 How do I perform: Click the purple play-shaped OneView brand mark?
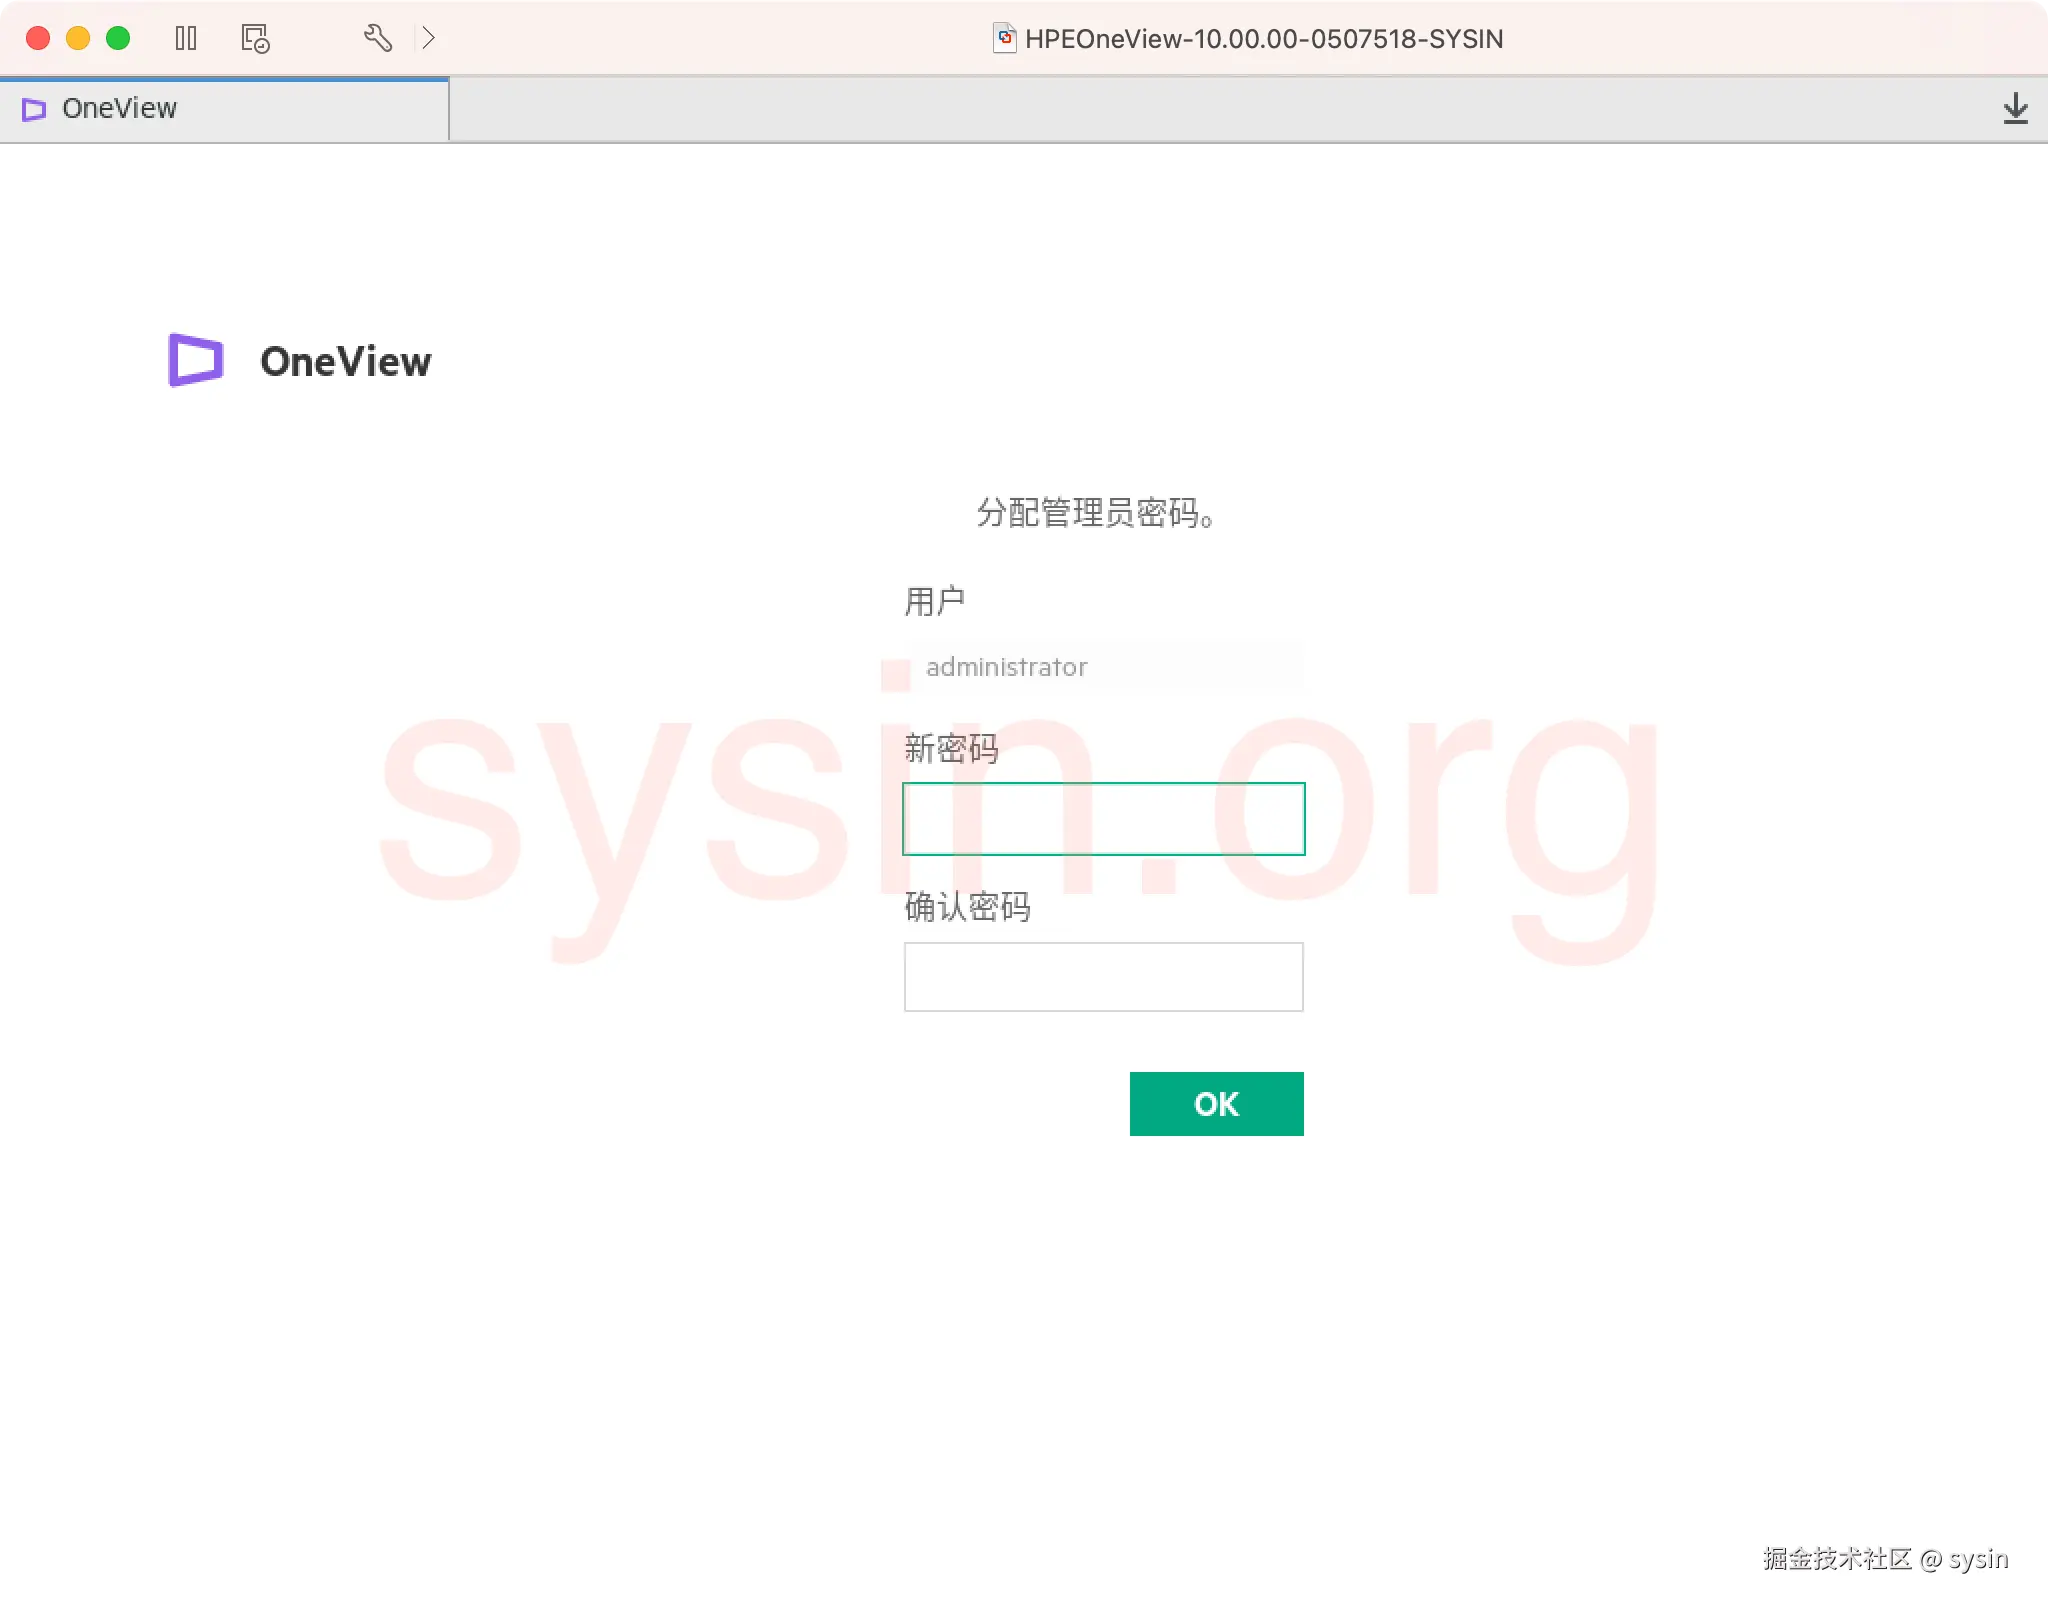click(193, 359)
